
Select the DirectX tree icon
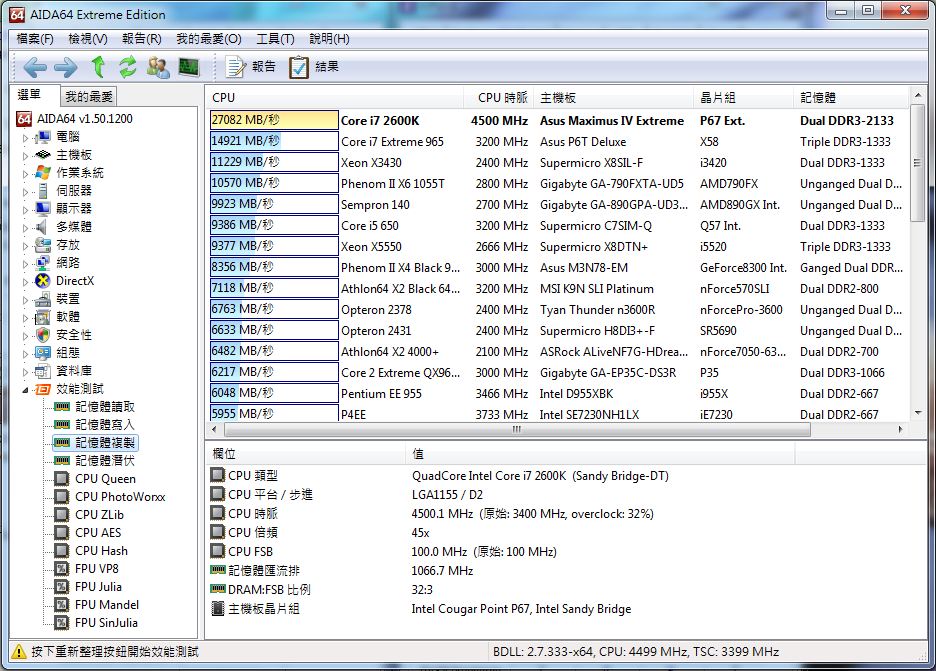point(42,281)
